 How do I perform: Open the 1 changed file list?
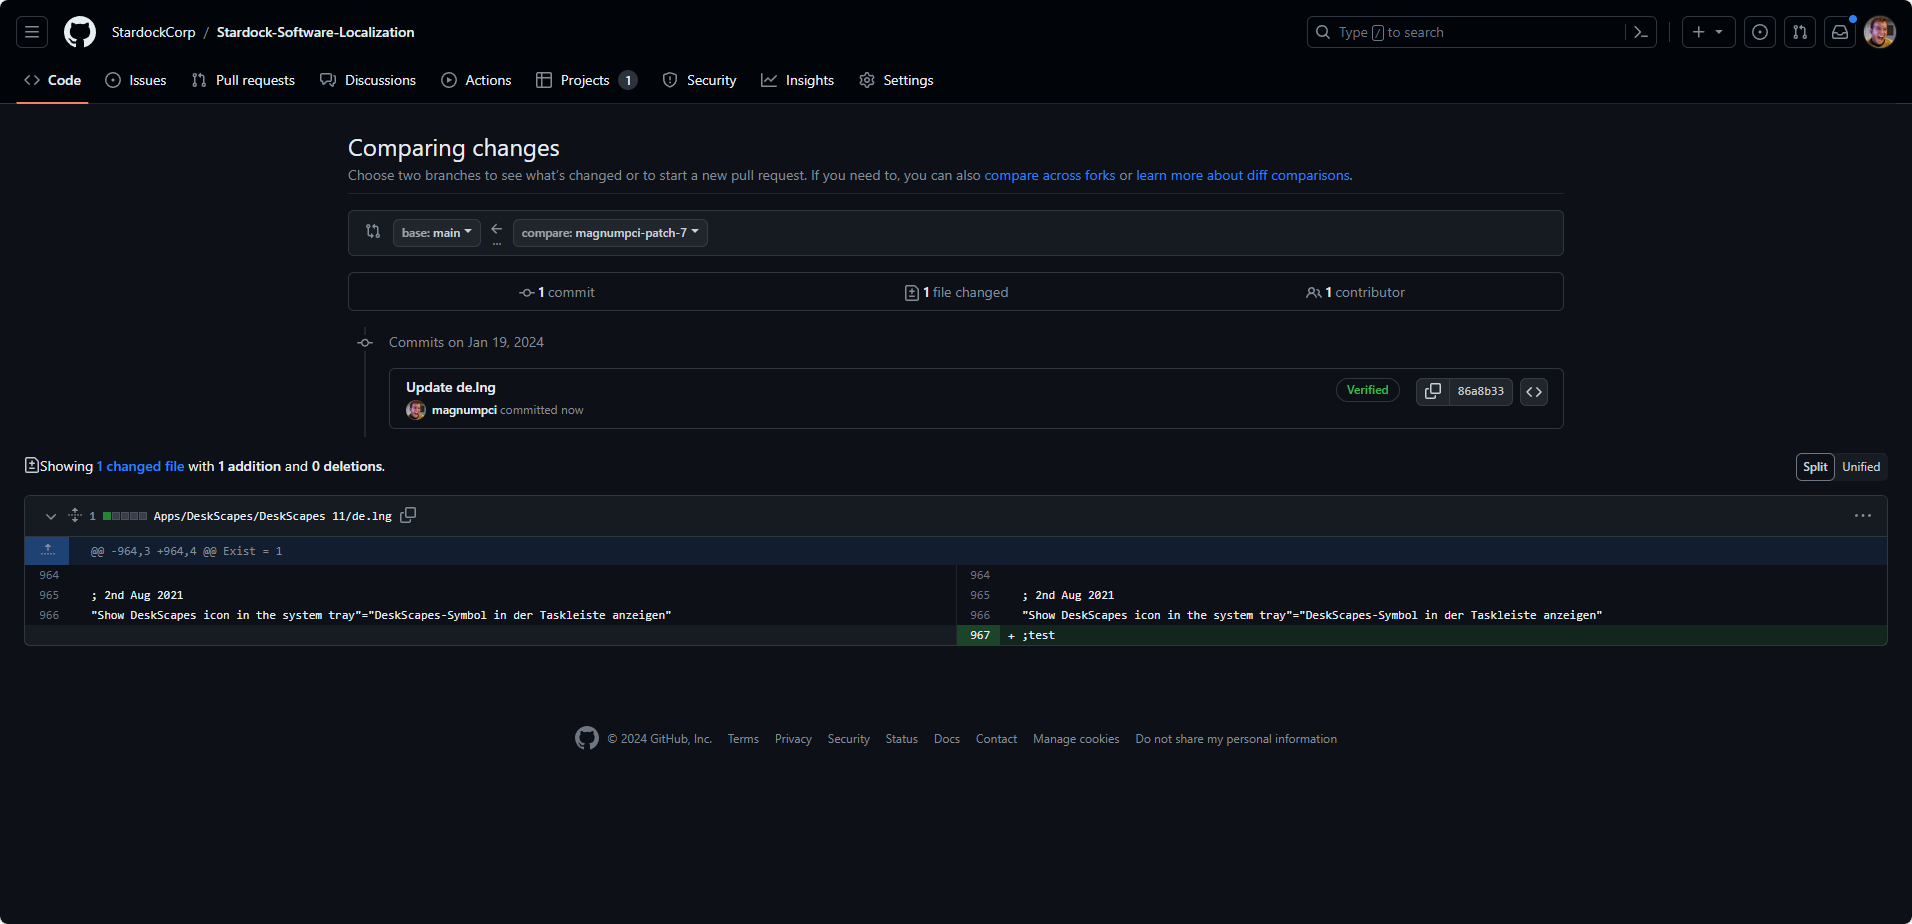point(140,466)
